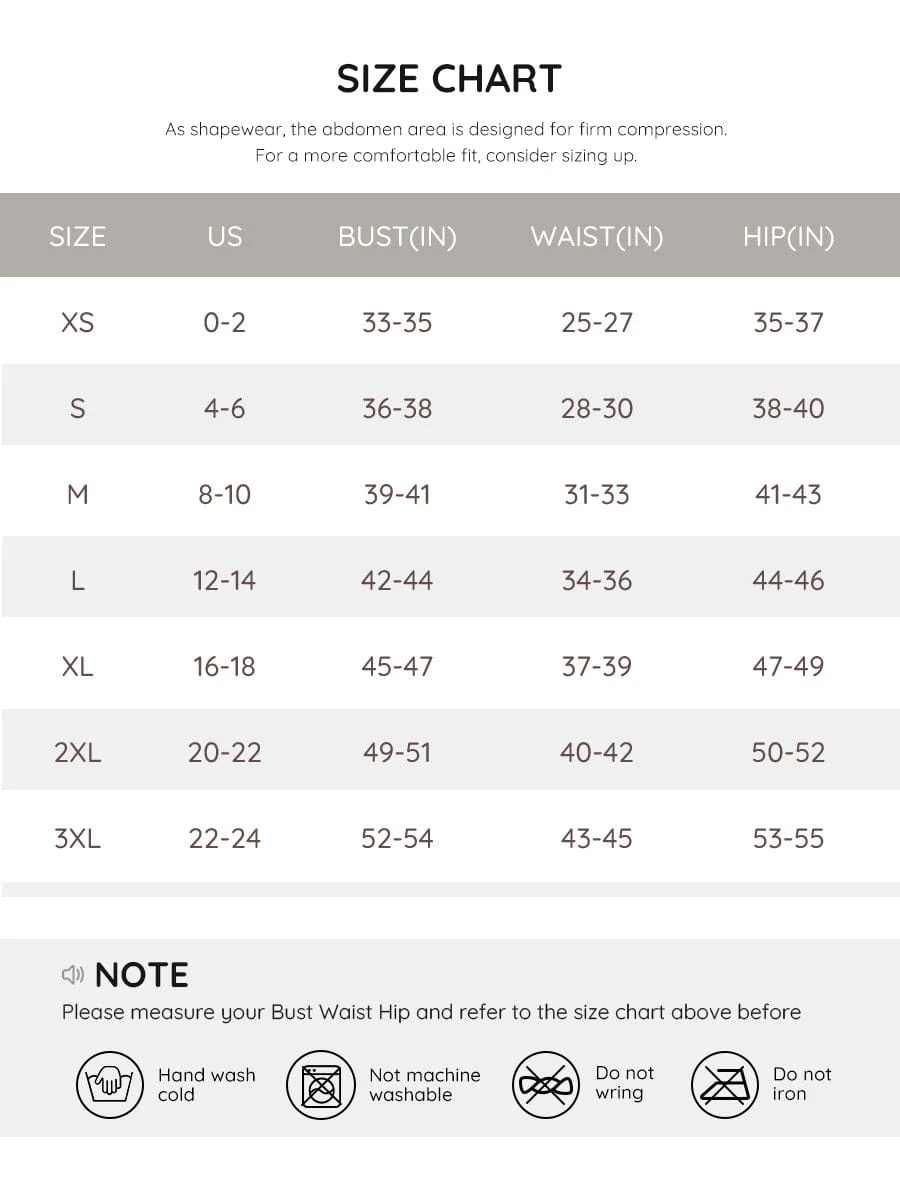900x1200 pixels.
Task: Click the 'Do not iron' text label
Action: [802, 1083]
